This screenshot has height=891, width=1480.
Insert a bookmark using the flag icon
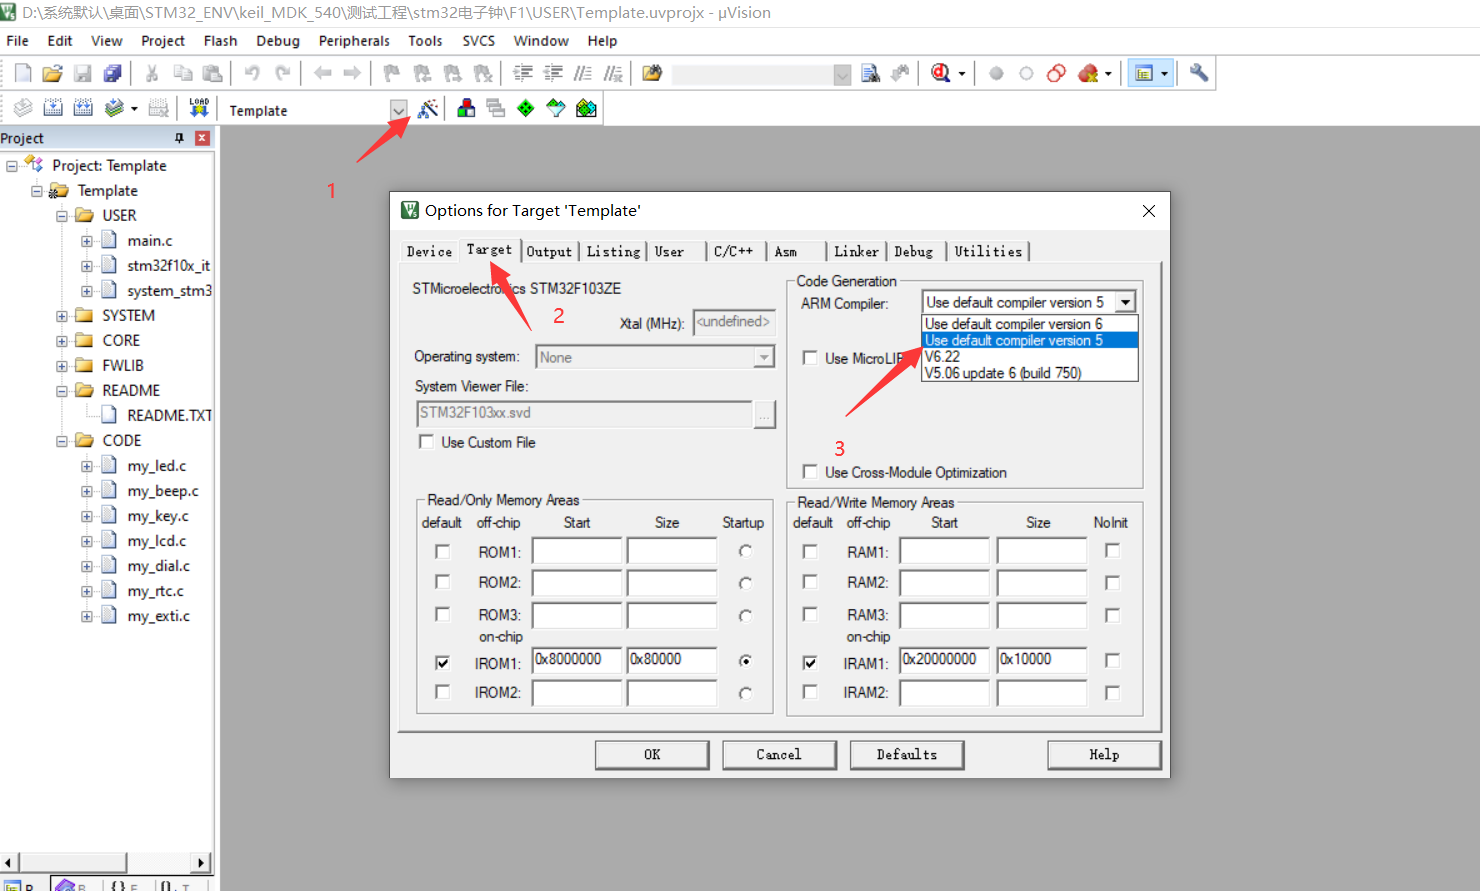[392, 73]
